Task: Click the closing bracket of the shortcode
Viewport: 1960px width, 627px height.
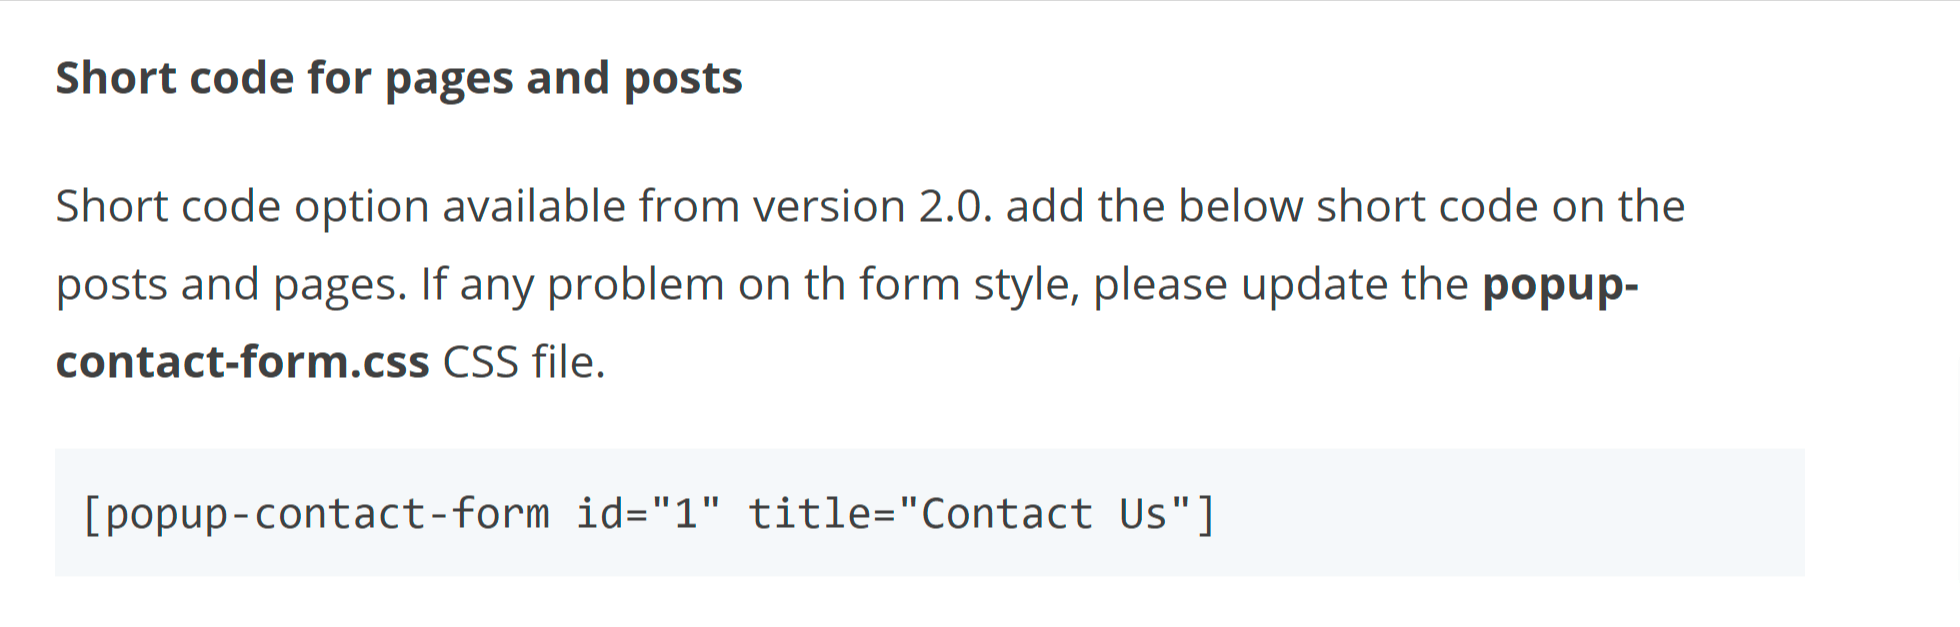Action: point(1206,515)
